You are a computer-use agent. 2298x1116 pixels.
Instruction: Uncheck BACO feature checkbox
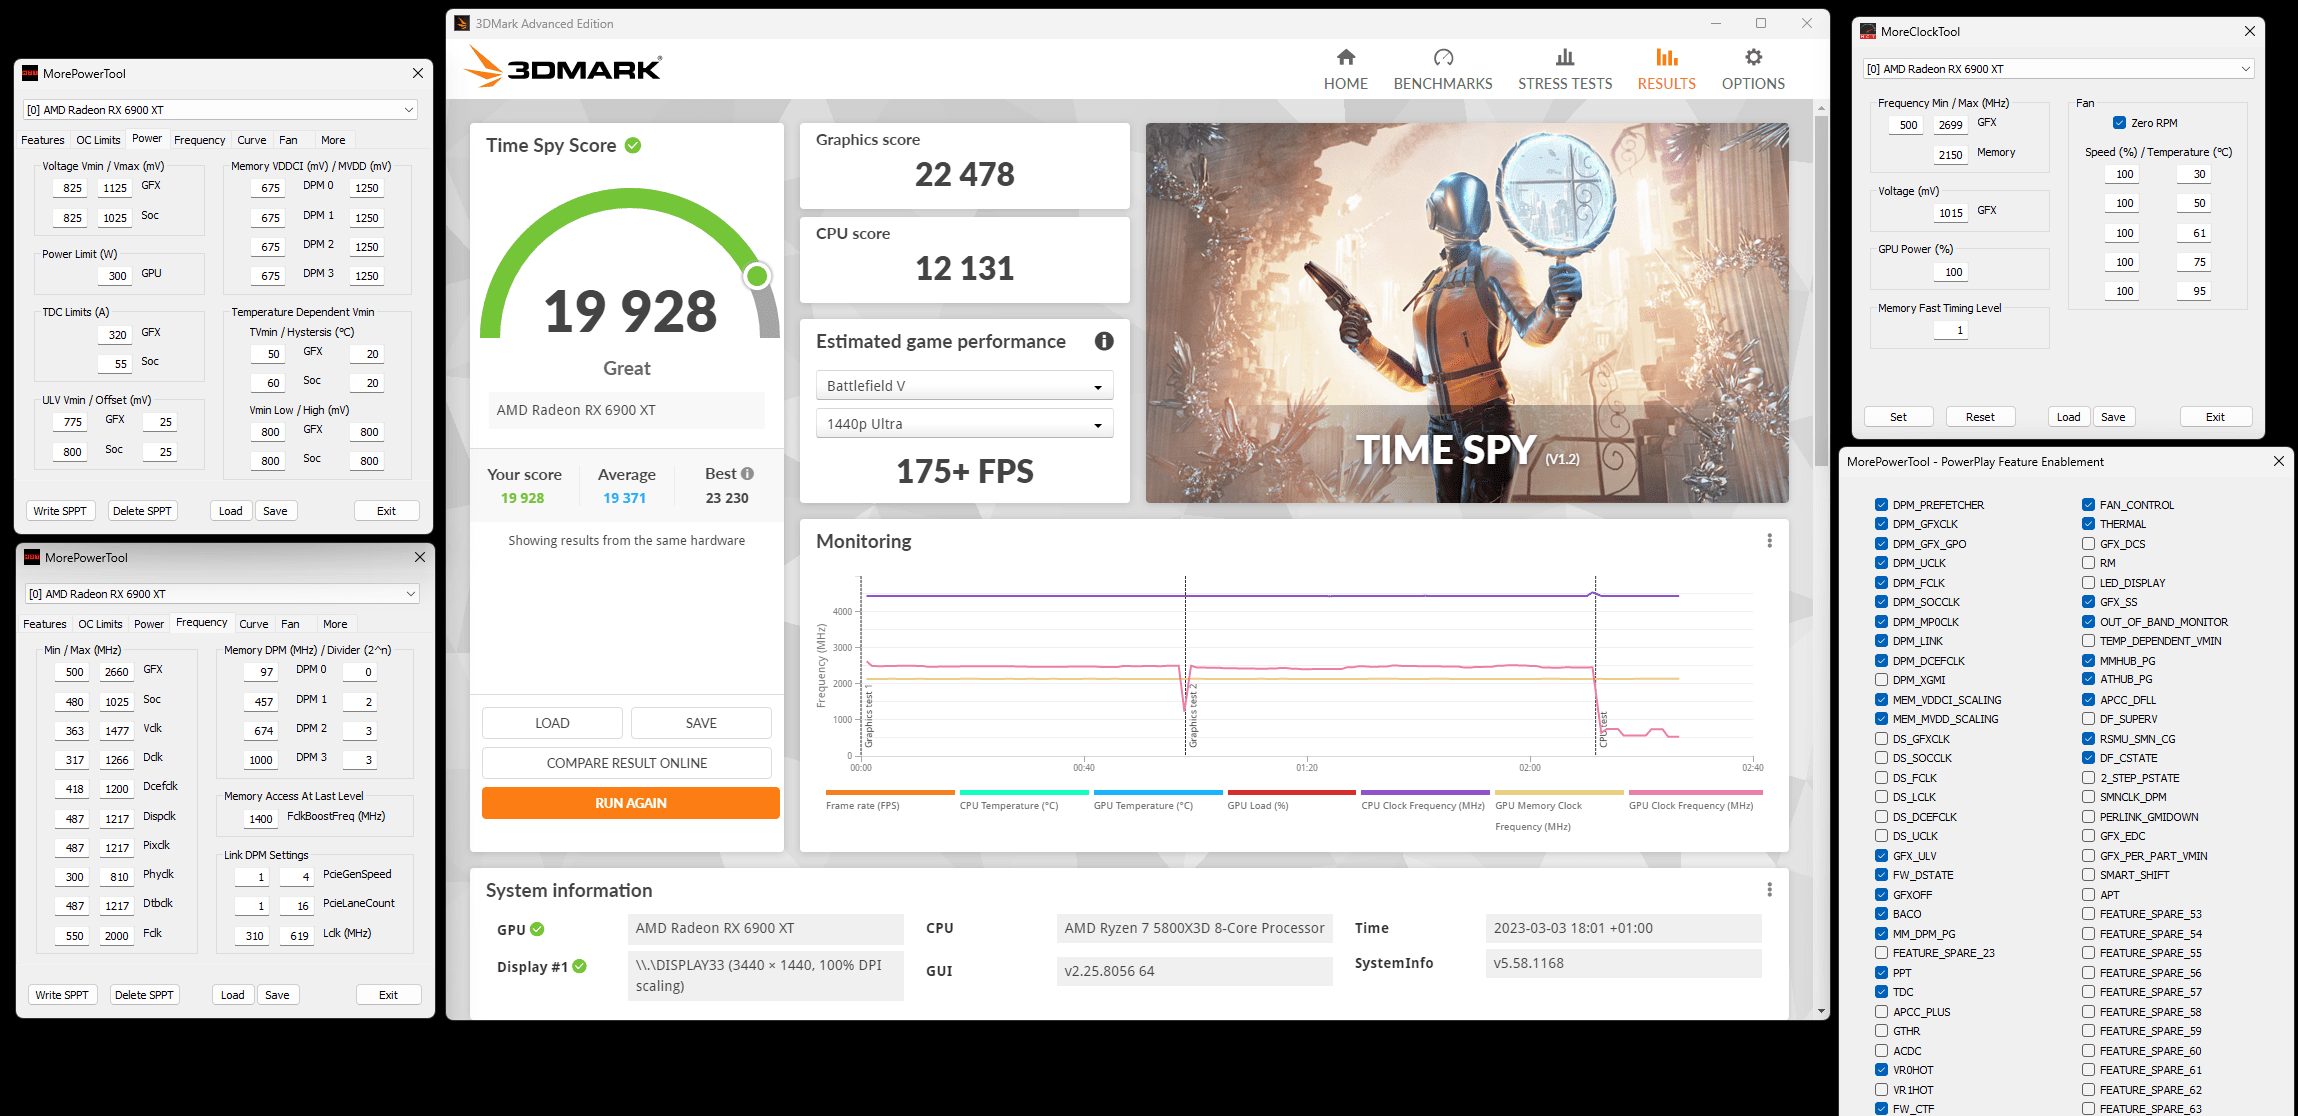click(x=1881, y=914)
